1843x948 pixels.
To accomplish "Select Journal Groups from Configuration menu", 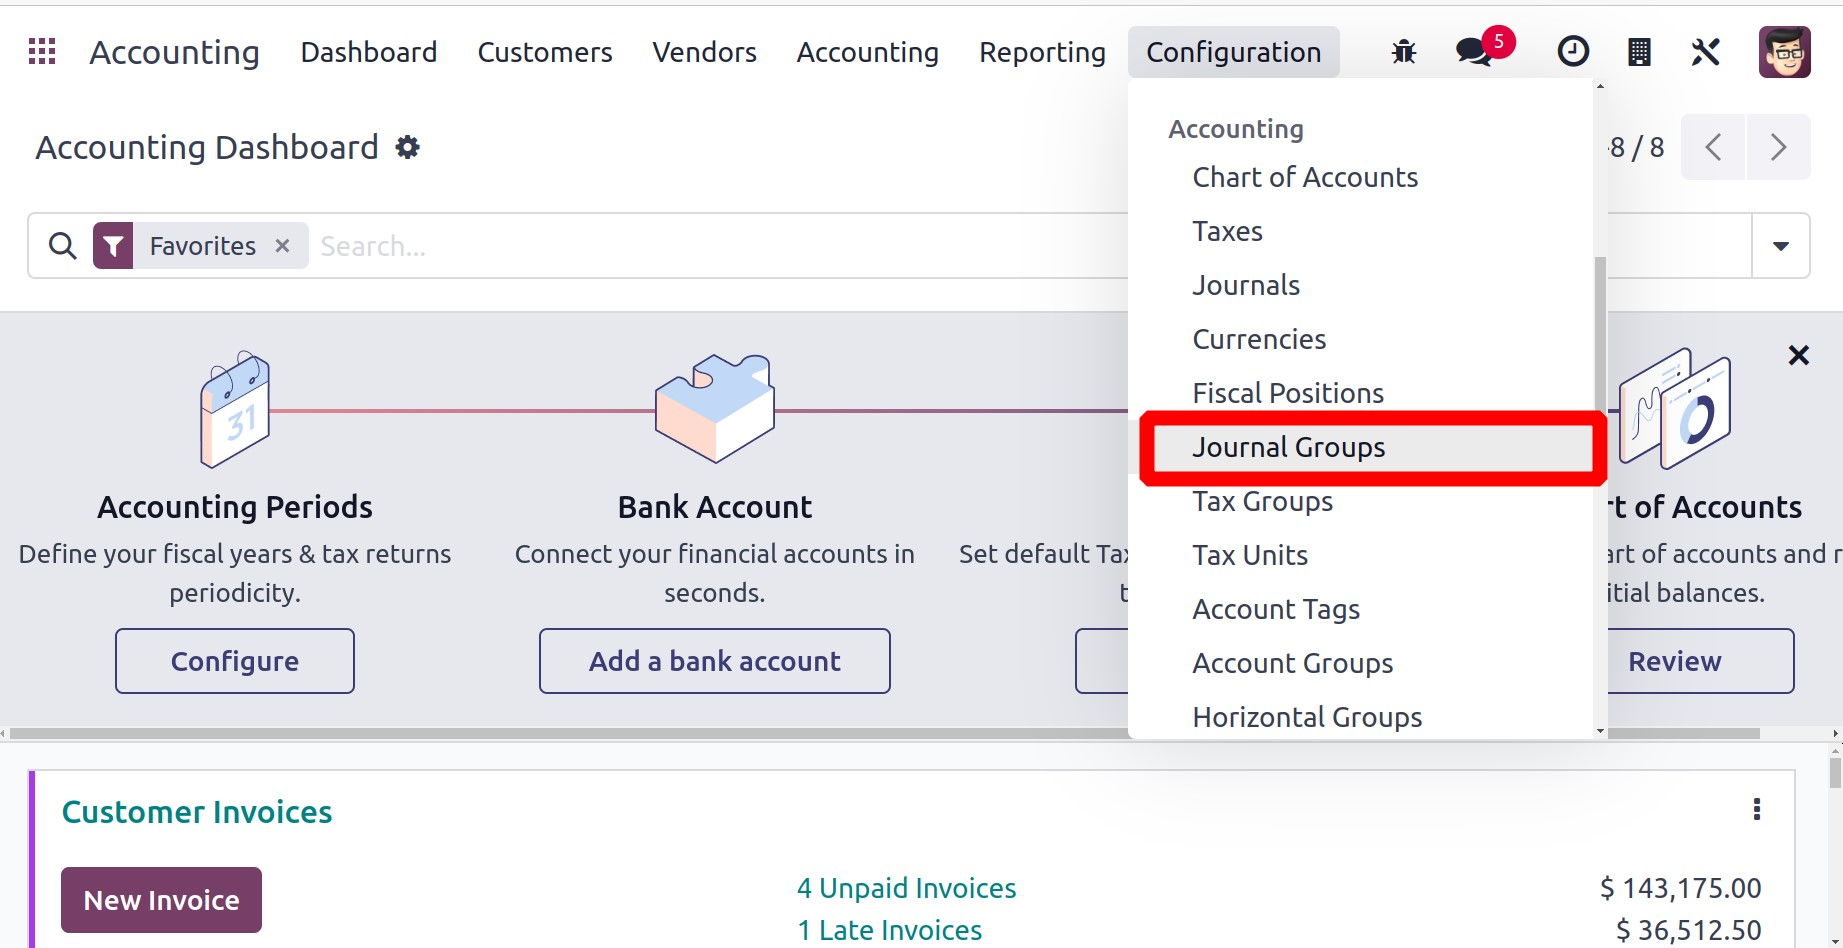I will 1288,448.
